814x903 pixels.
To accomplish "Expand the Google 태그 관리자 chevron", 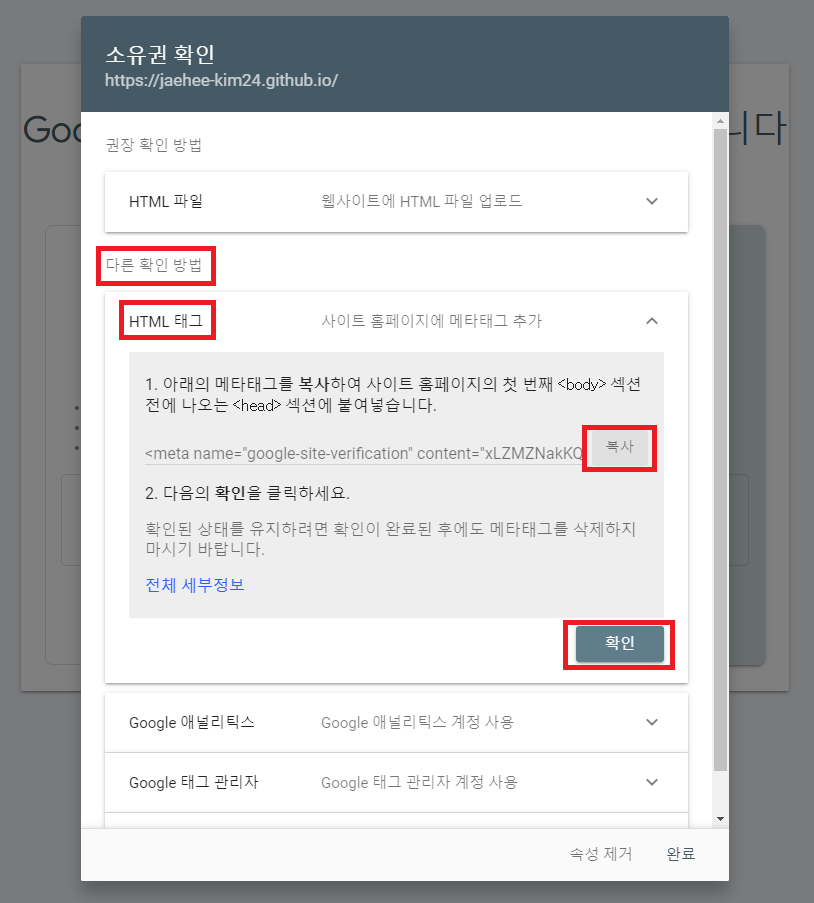I will (652, 782).
